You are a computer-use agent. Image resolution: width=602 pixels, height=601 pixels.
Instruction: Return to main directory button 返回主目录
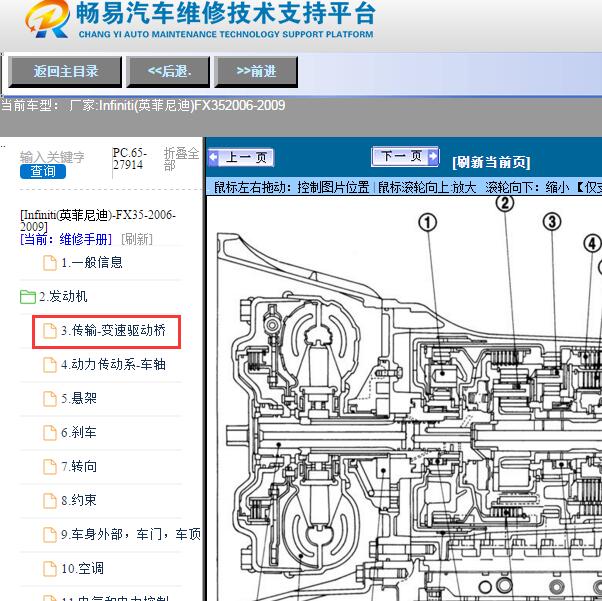point(65,72)
